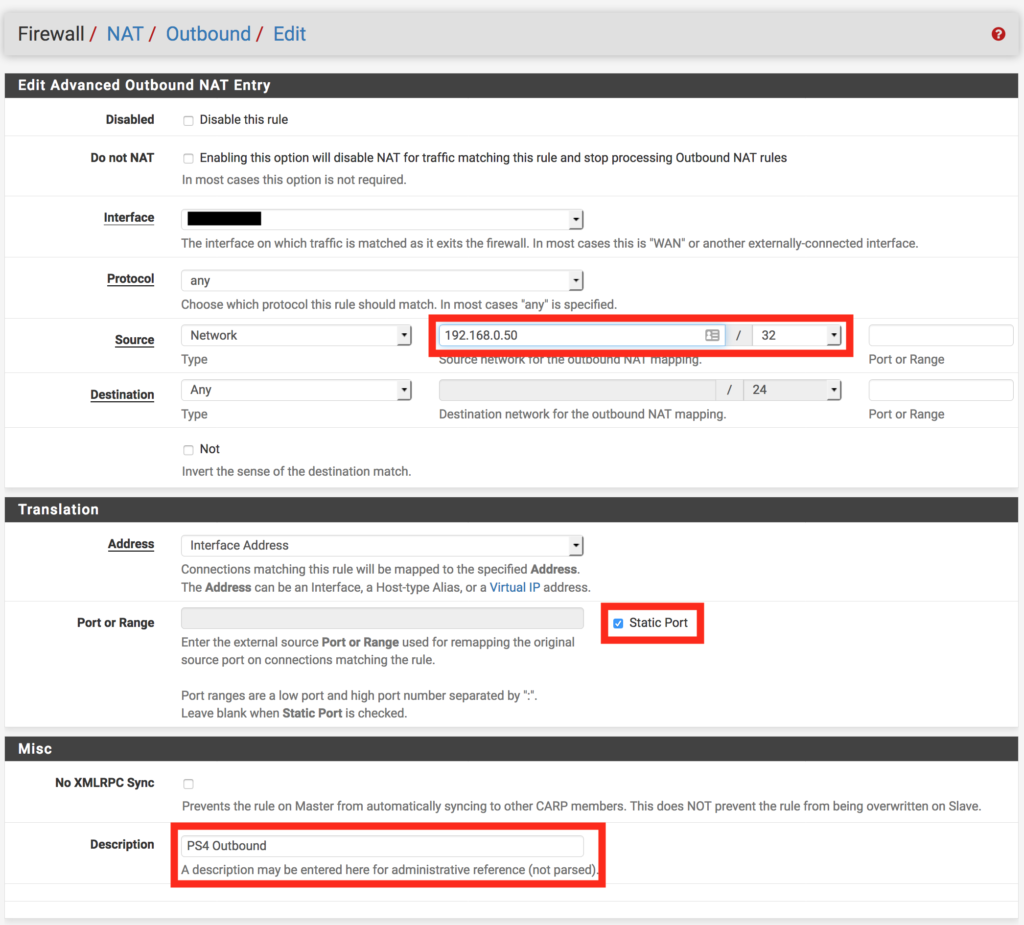Tick the Disable this rule checkbox

pyautogui.click(x=188, y=120)
